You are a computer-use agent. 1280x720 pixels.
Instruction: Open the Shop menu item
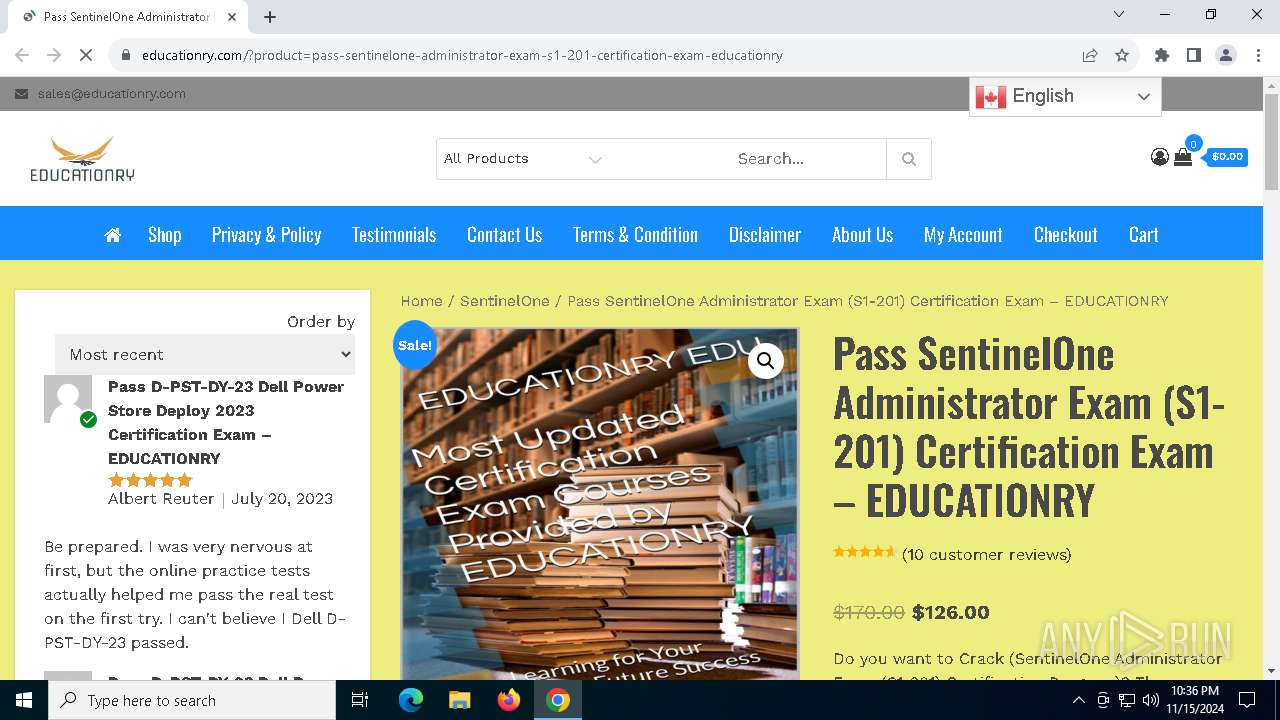pyautogui.click(x=165, y=235)
